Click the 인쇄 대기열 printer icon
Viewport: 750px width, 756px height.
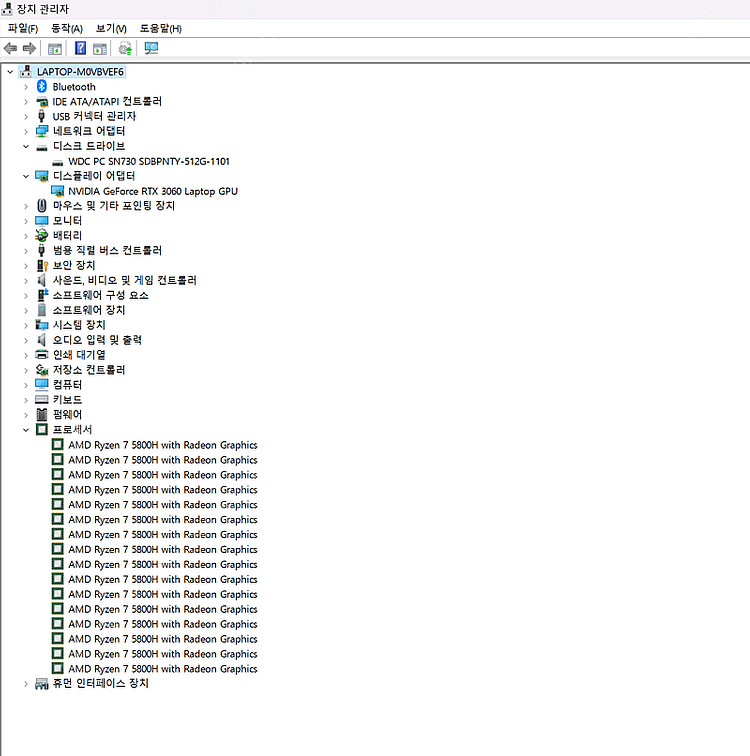coord(42,355)
